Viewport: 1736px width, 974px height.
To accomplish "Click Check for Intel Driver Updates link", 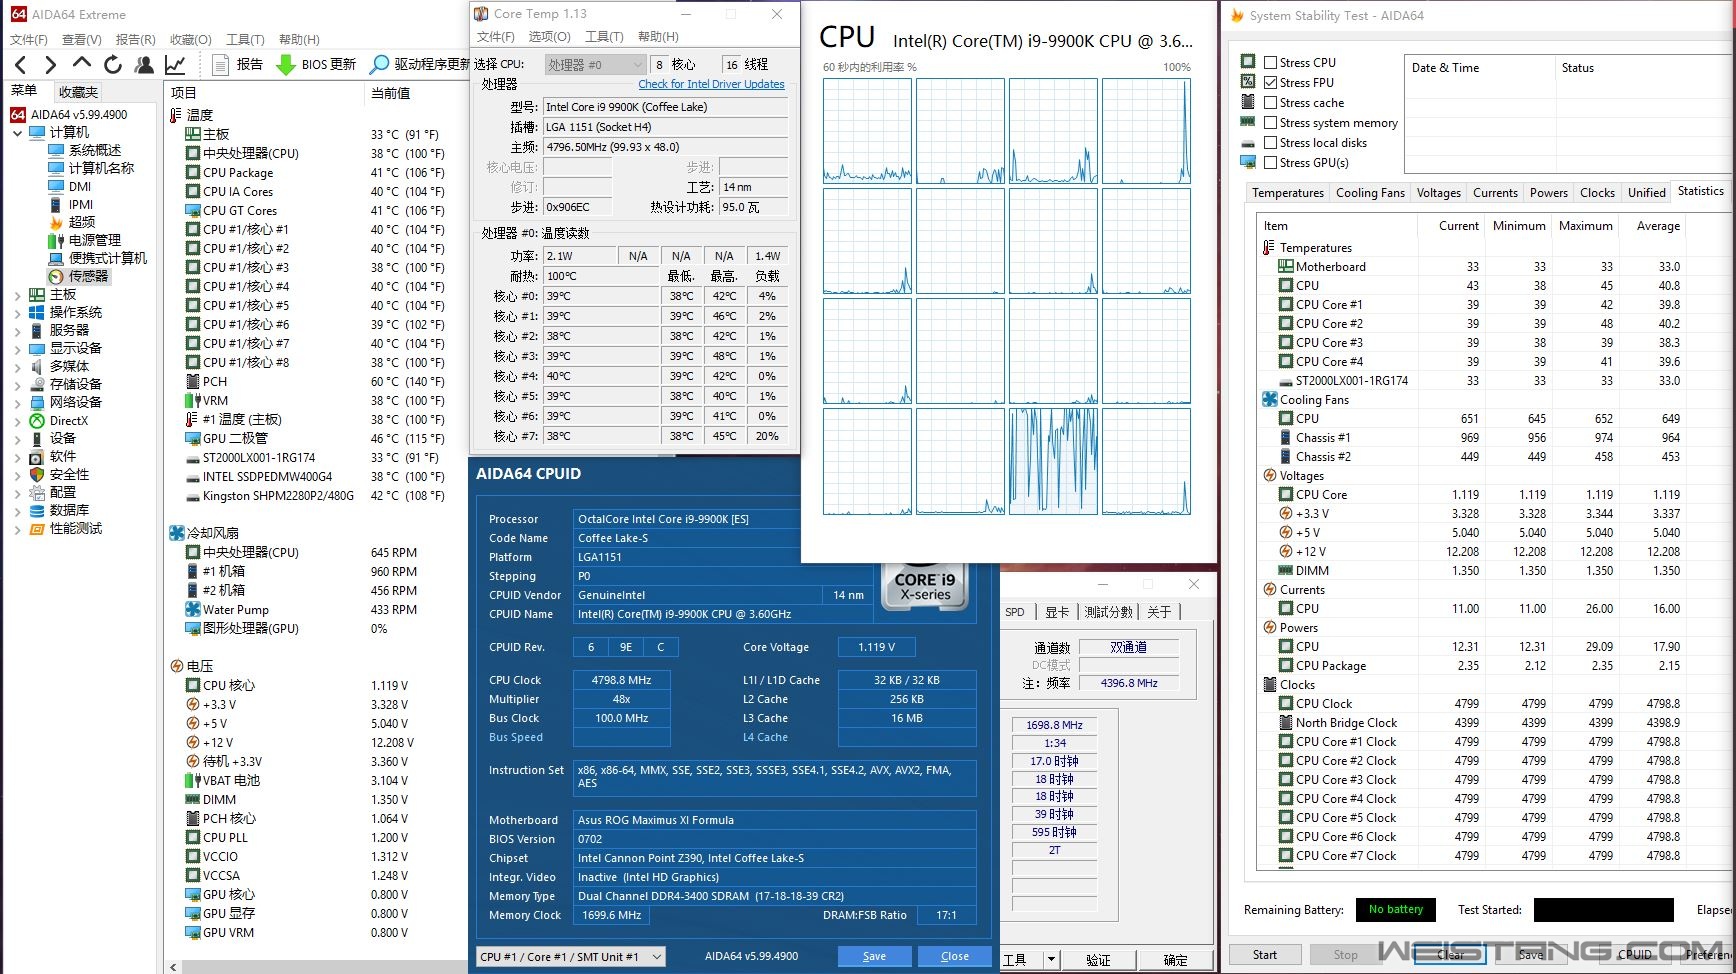I will click(x=711, y=84).
